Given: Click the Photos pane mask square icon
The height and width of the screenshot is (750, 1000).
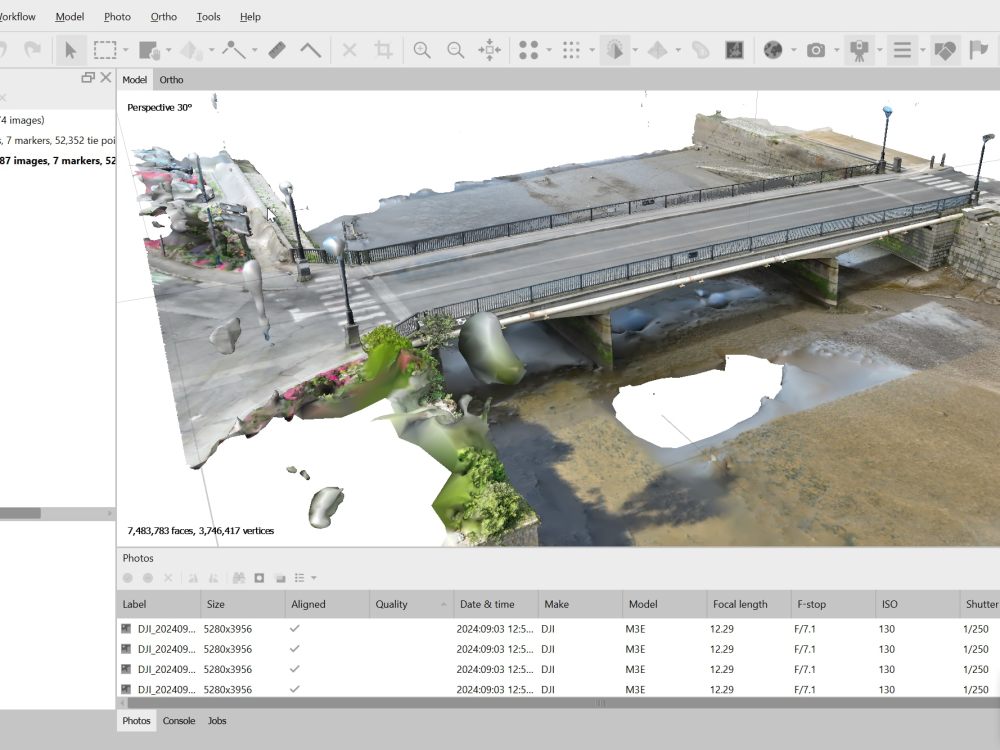Looking at the screenshot, I should 259,578.
